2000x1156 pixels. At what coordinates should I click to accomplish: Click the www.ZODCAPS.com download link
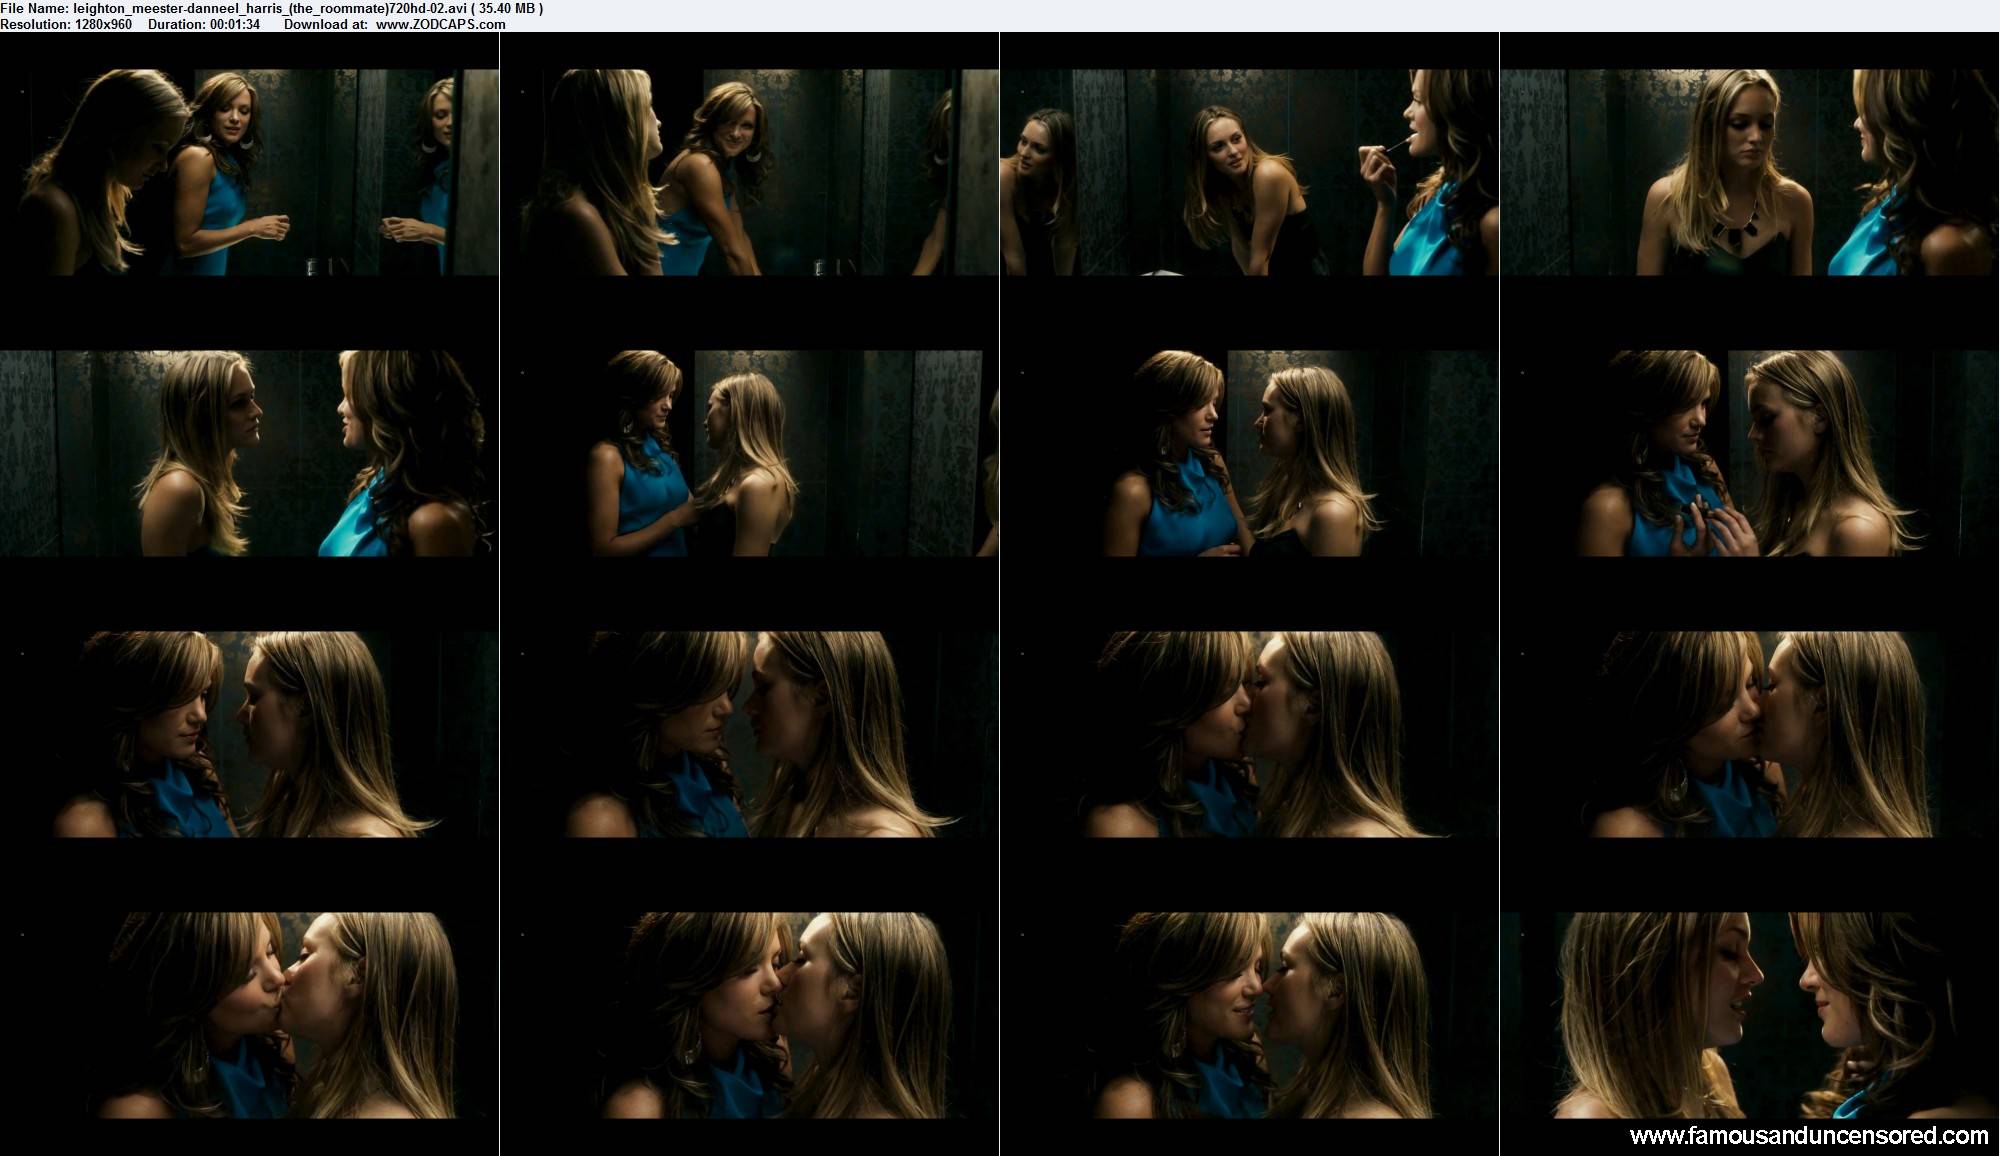click(x=440, y=24)
